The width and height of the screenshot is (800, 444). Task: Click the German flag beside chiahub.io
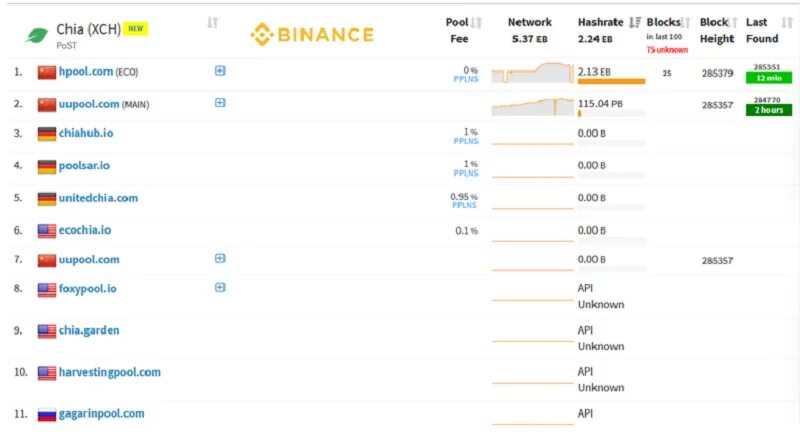pos(47,134)
